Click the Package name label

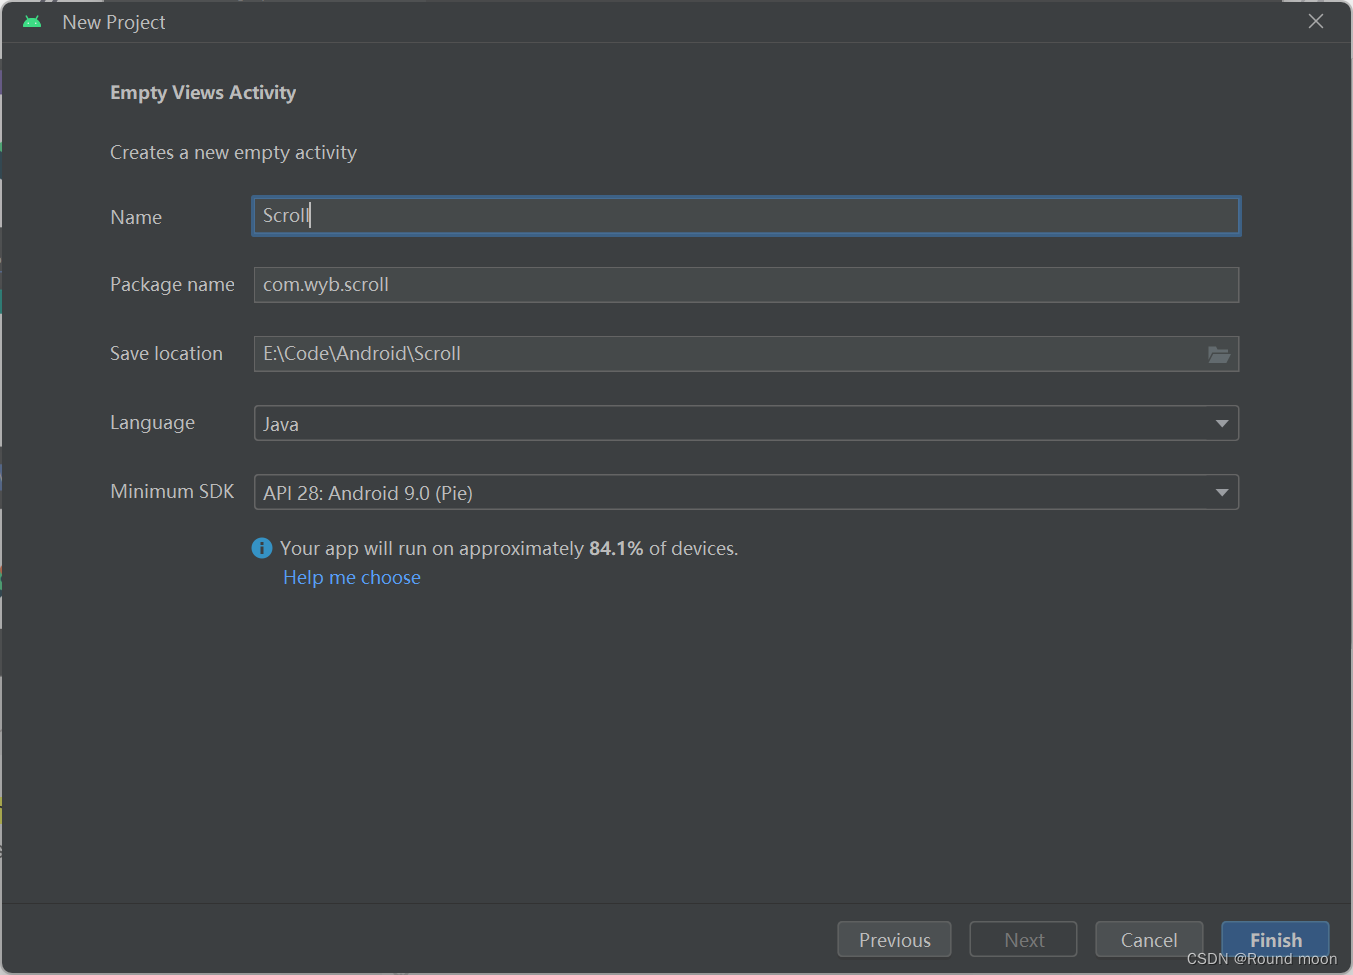pos(172,284)
